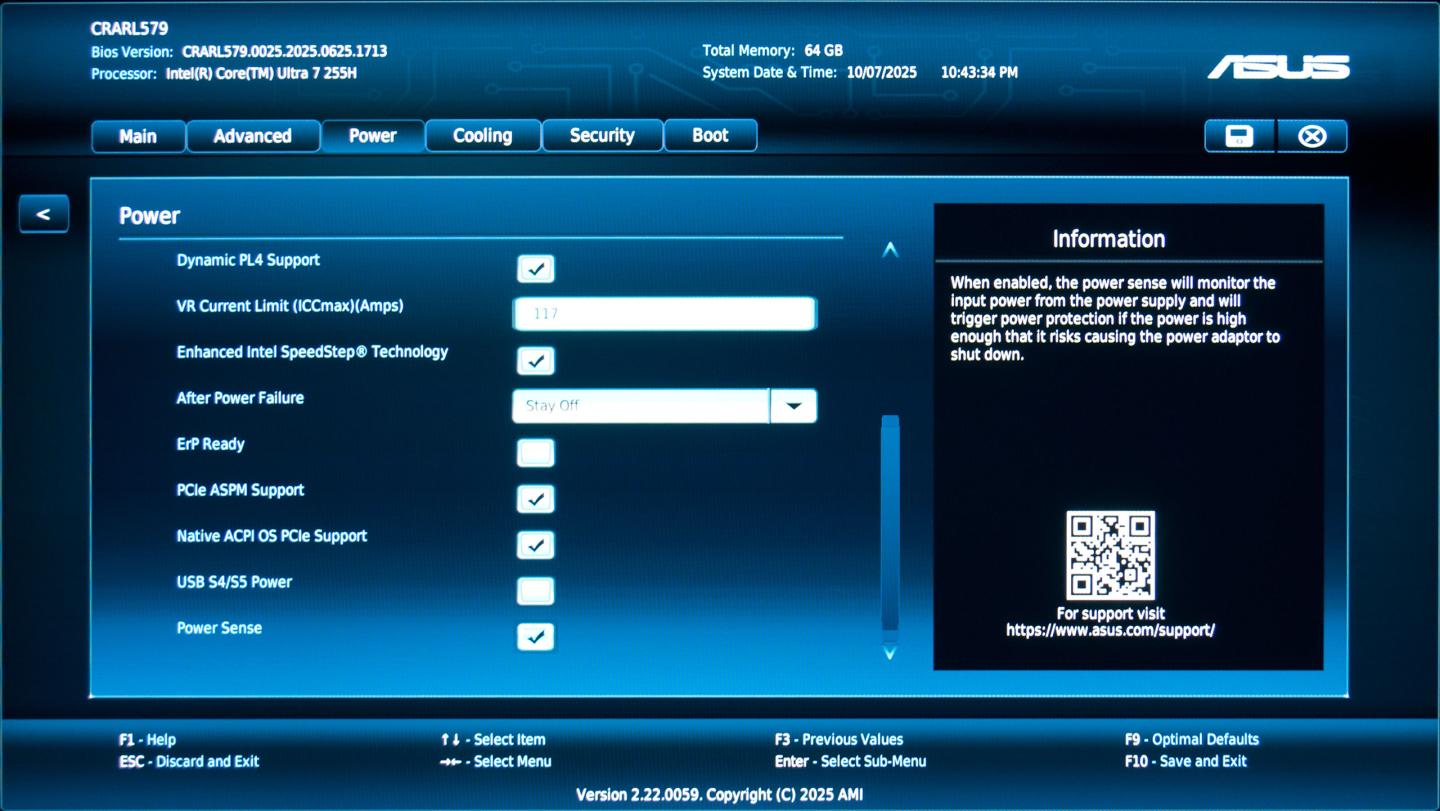The image size is (1440, 811).
Task: Click the ASUS logo
Action: [x=1278, y=67]
